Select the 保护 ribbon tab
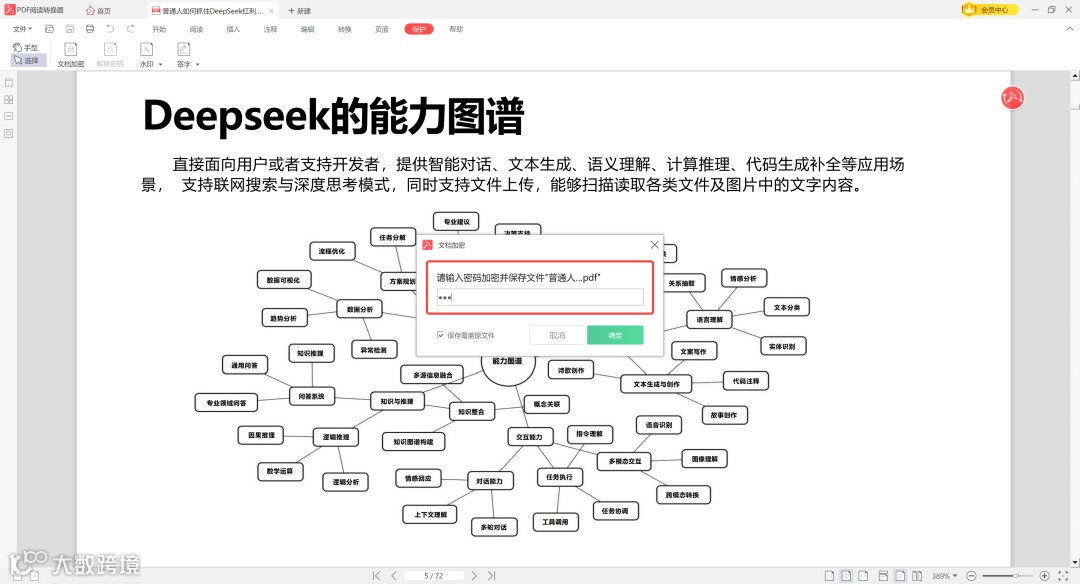Image resolution: width=1080 pixels, height=584 pixels. [419, 29]
